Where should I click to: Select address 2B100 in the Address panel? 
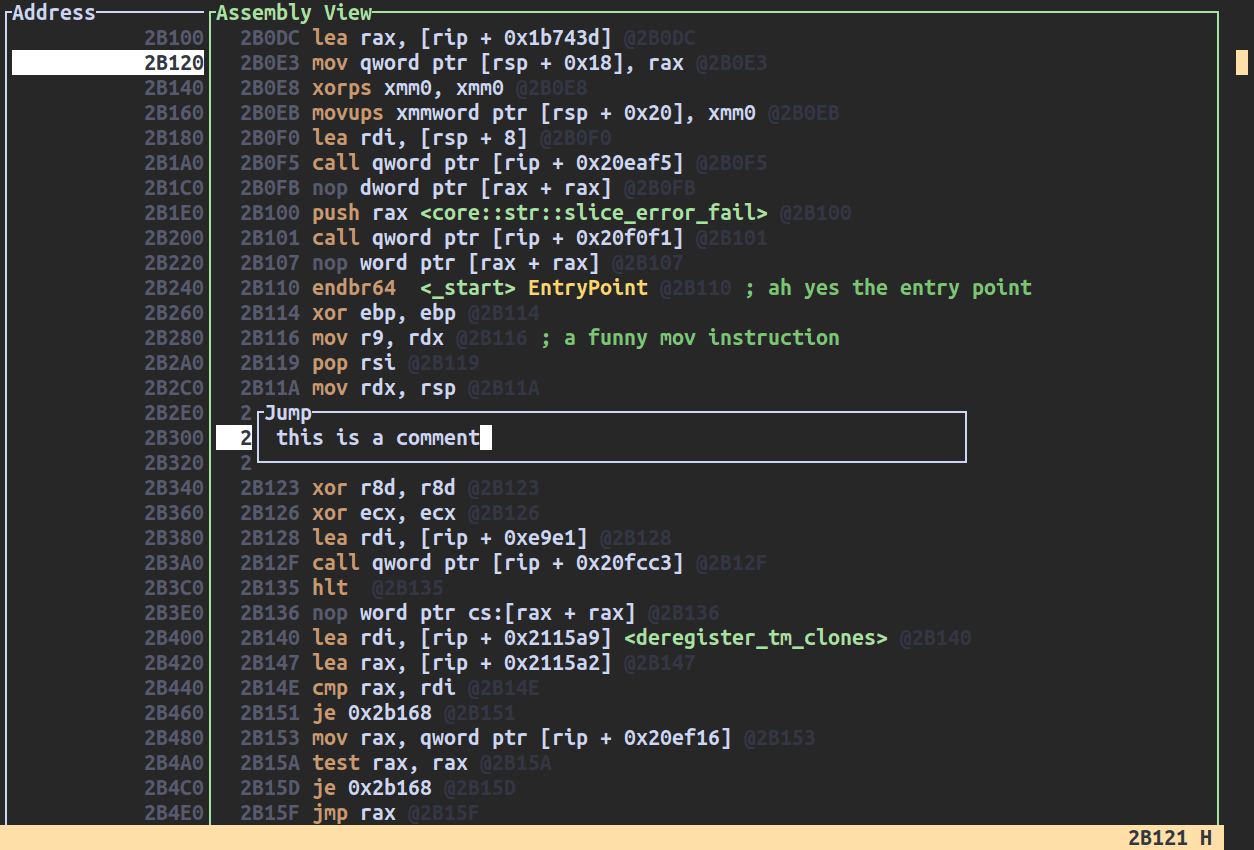pyautogui.click(x=174, y=38)
